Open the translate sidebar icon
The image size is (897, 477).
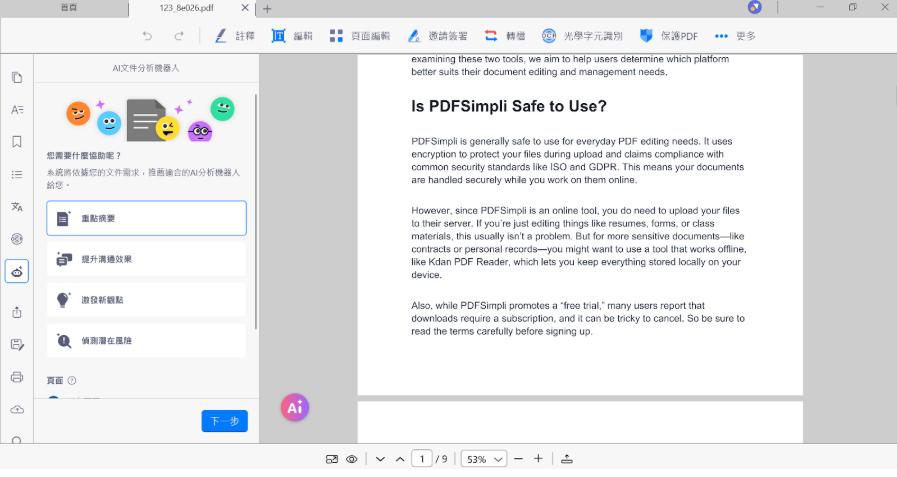click(17, 206)
